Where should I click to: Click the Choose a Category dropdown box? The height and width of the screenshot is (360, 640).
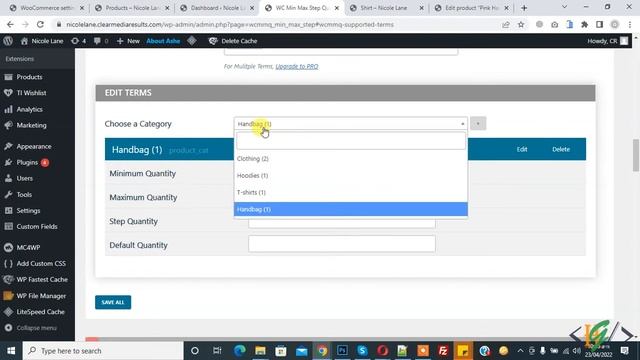351,124
